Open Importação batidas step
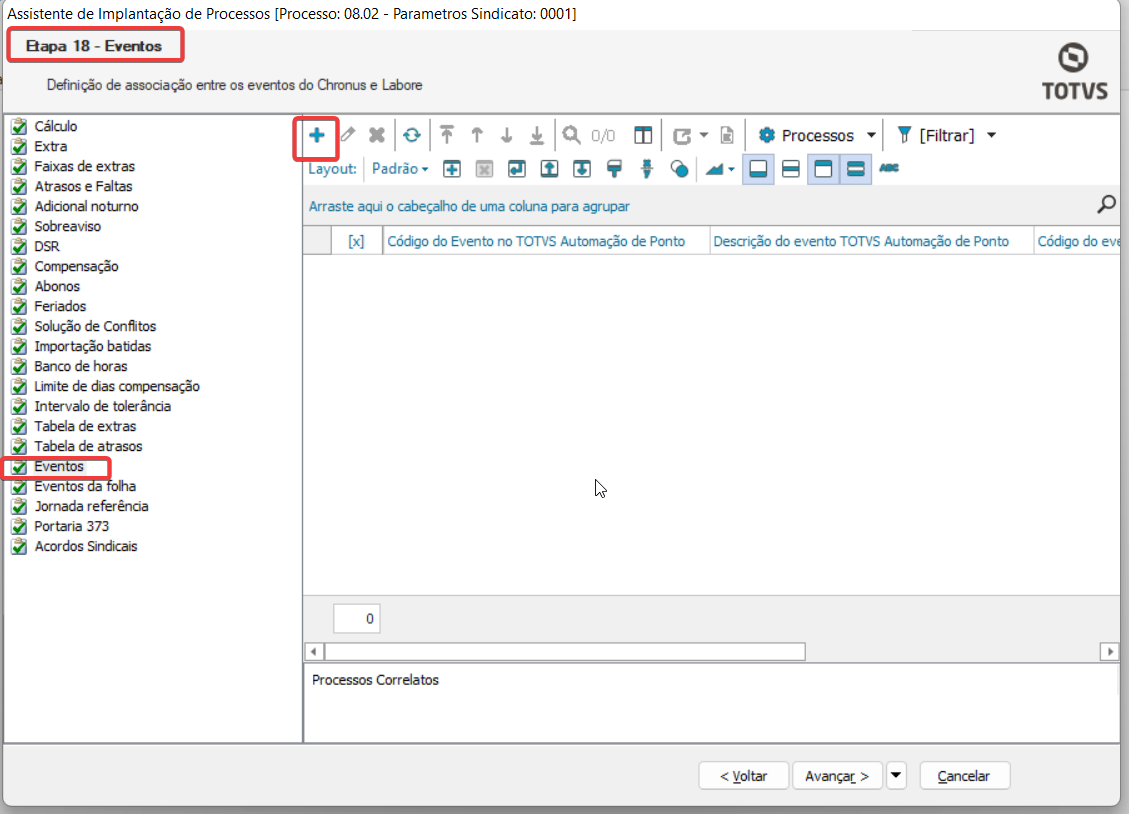Screen dimensions: 1129x814 pyautogui.click(x=93, y=346)
